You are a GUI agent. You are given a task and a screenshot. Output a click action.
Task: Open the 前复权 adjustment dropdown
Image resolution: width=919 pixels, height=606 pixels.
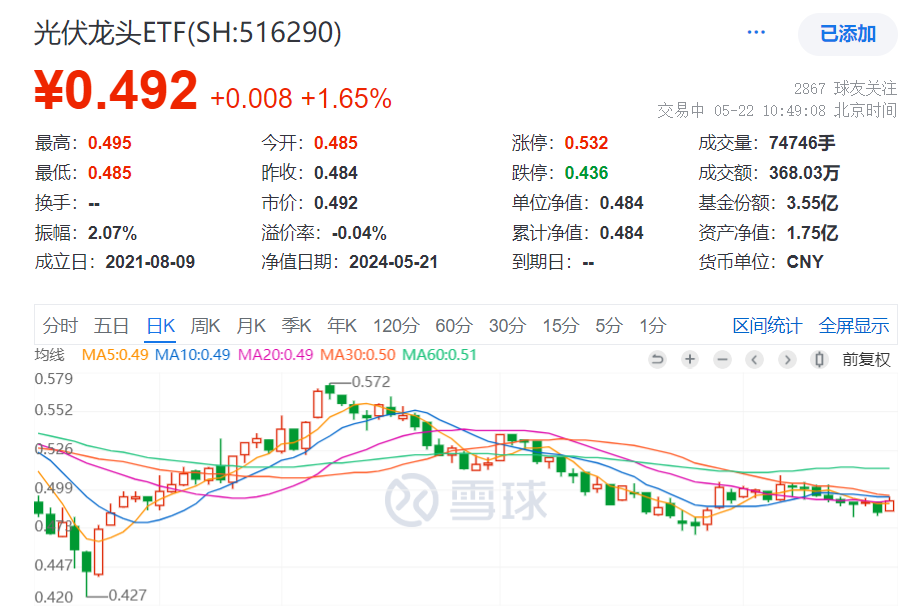(866, 359)
